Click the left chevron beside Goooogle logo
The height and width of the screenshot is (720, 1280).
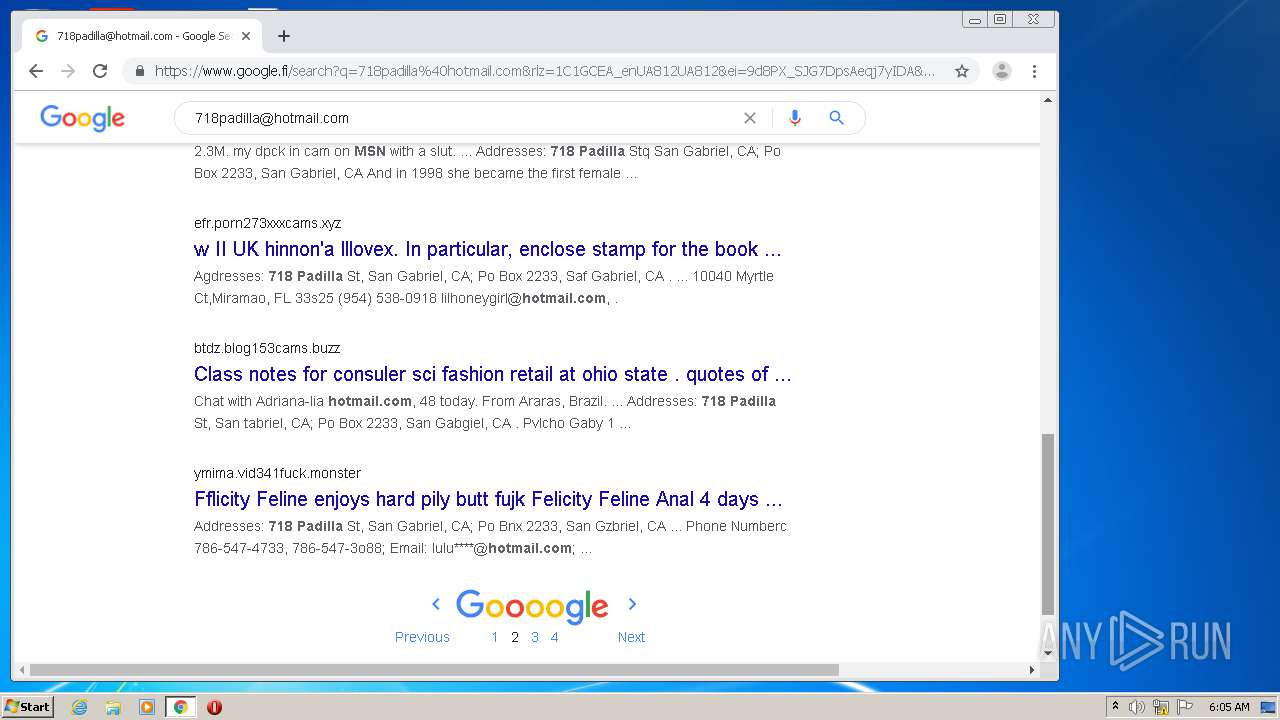[x=436, y=604]
